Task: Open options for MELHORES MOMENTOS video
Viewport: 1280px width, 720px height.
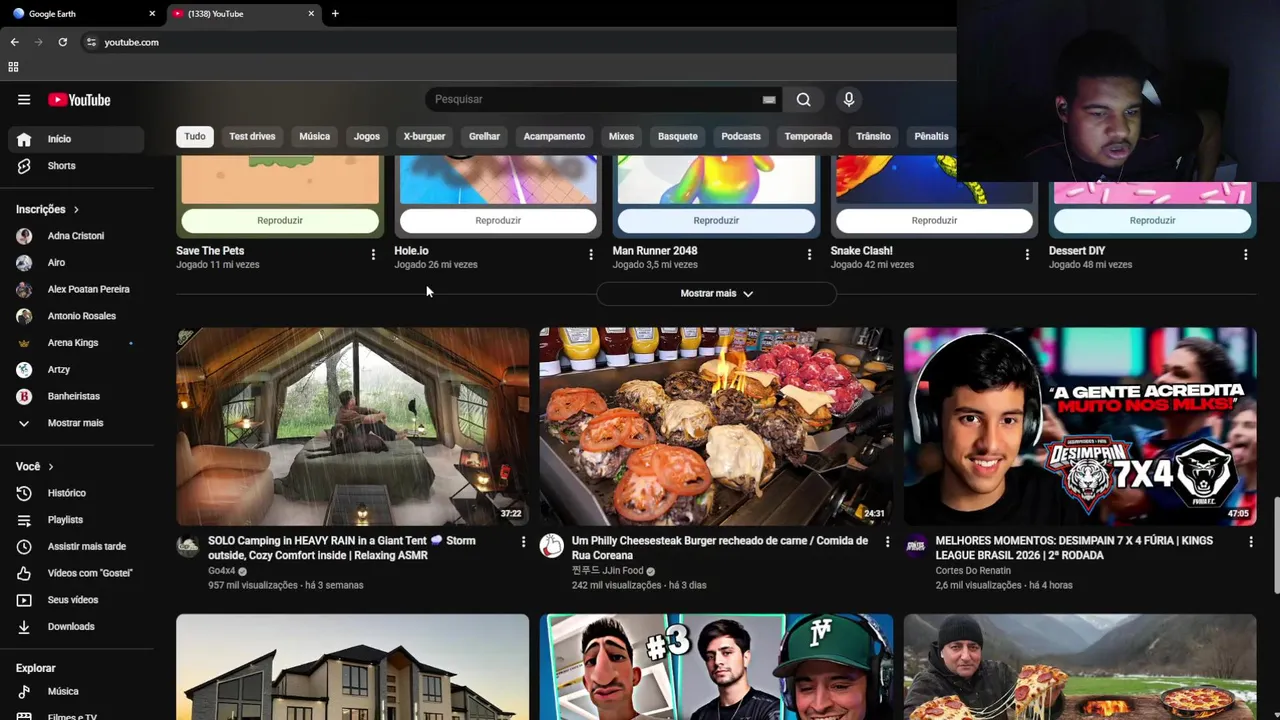Action: point(1251,542)
